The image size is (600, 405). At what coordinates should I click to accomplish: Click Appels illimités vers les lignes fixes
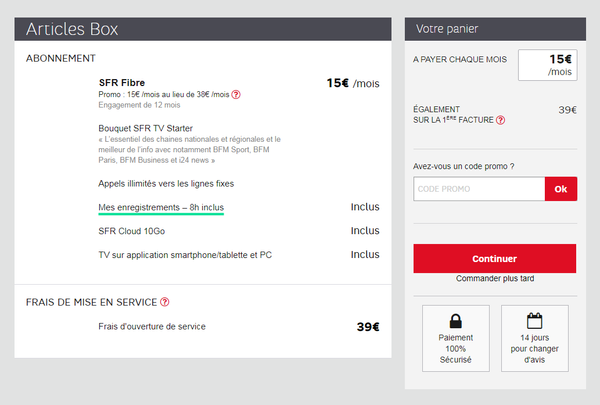point(166,184)
